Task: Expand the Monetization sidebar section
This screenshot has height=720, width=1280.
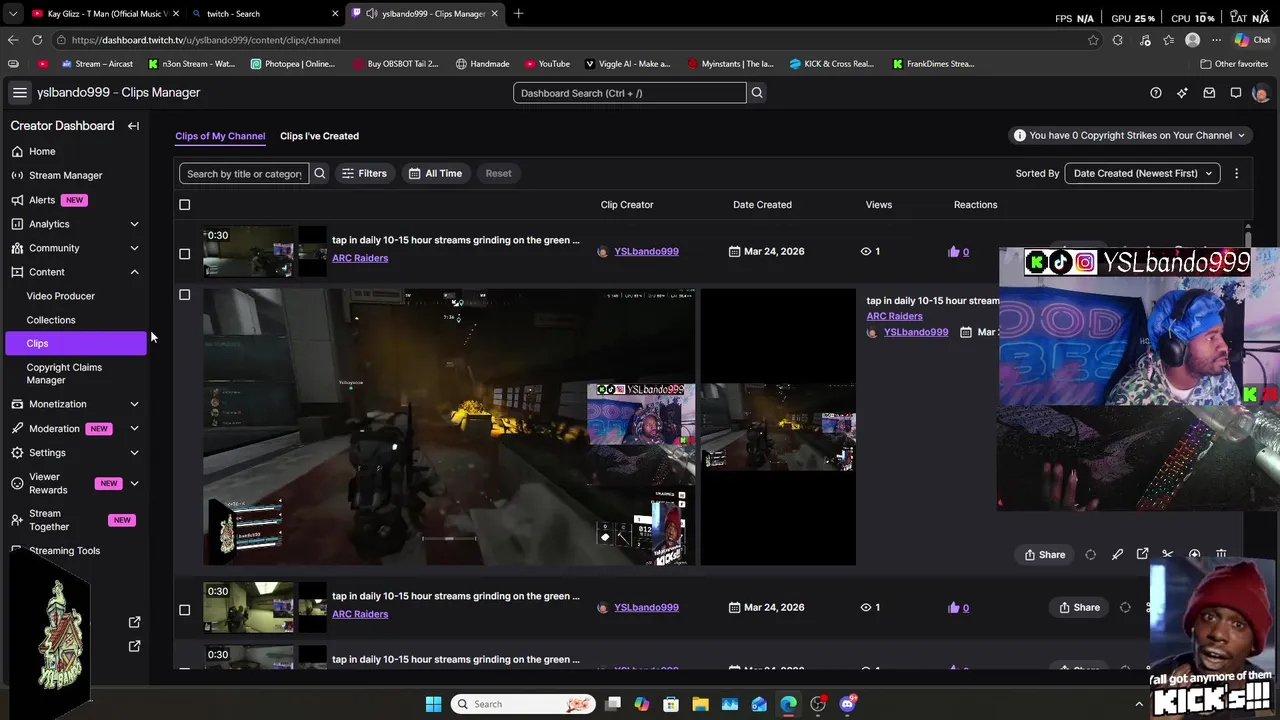Action: tap(134, 404)
